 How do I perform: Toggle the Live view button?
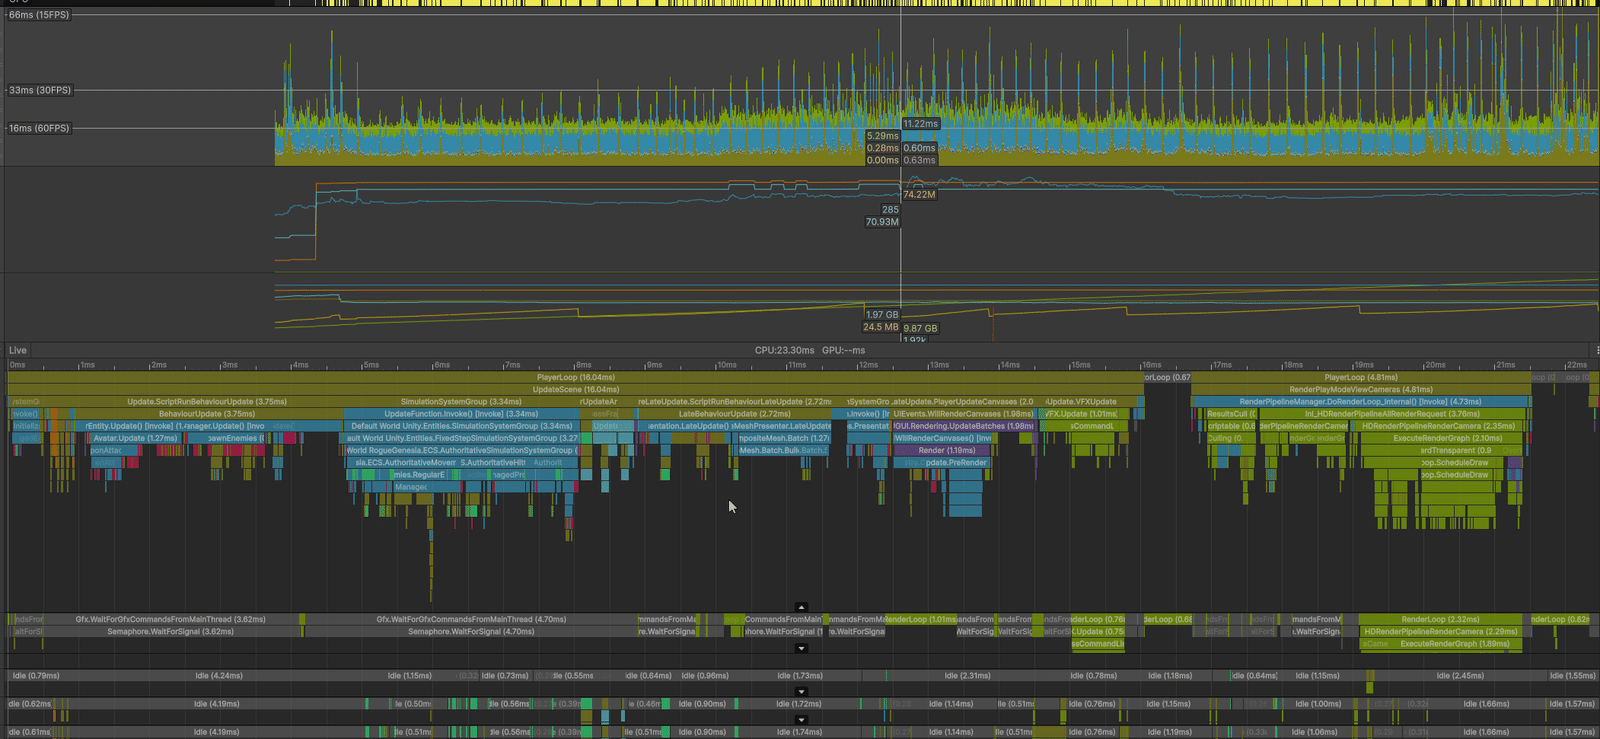[x=18, y=350]
